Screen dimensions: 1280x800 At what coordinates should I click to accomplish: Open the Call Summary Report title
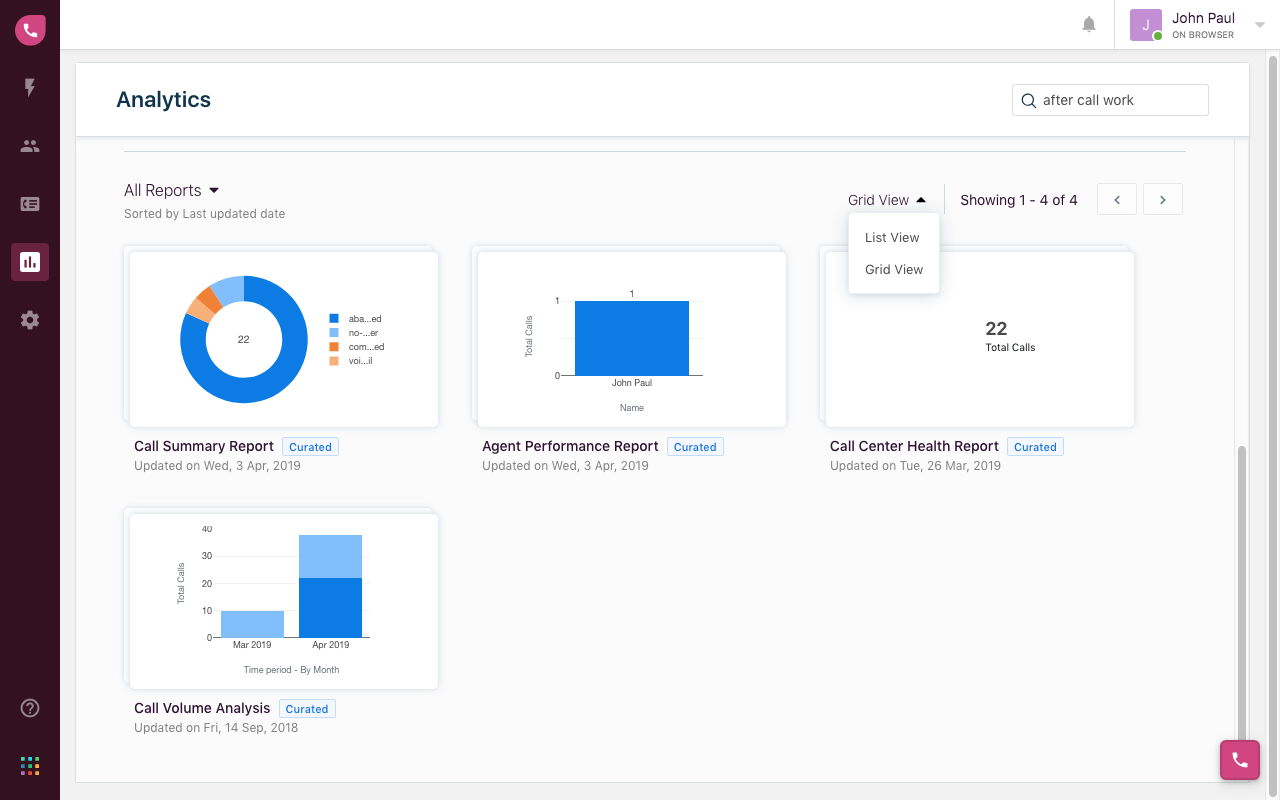204,446
